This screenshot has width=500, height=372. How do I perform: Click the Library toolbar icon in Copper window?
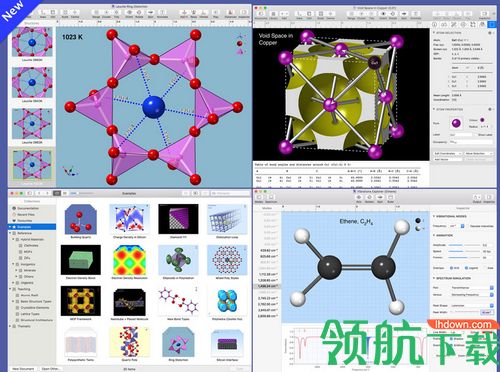(273, 14)
